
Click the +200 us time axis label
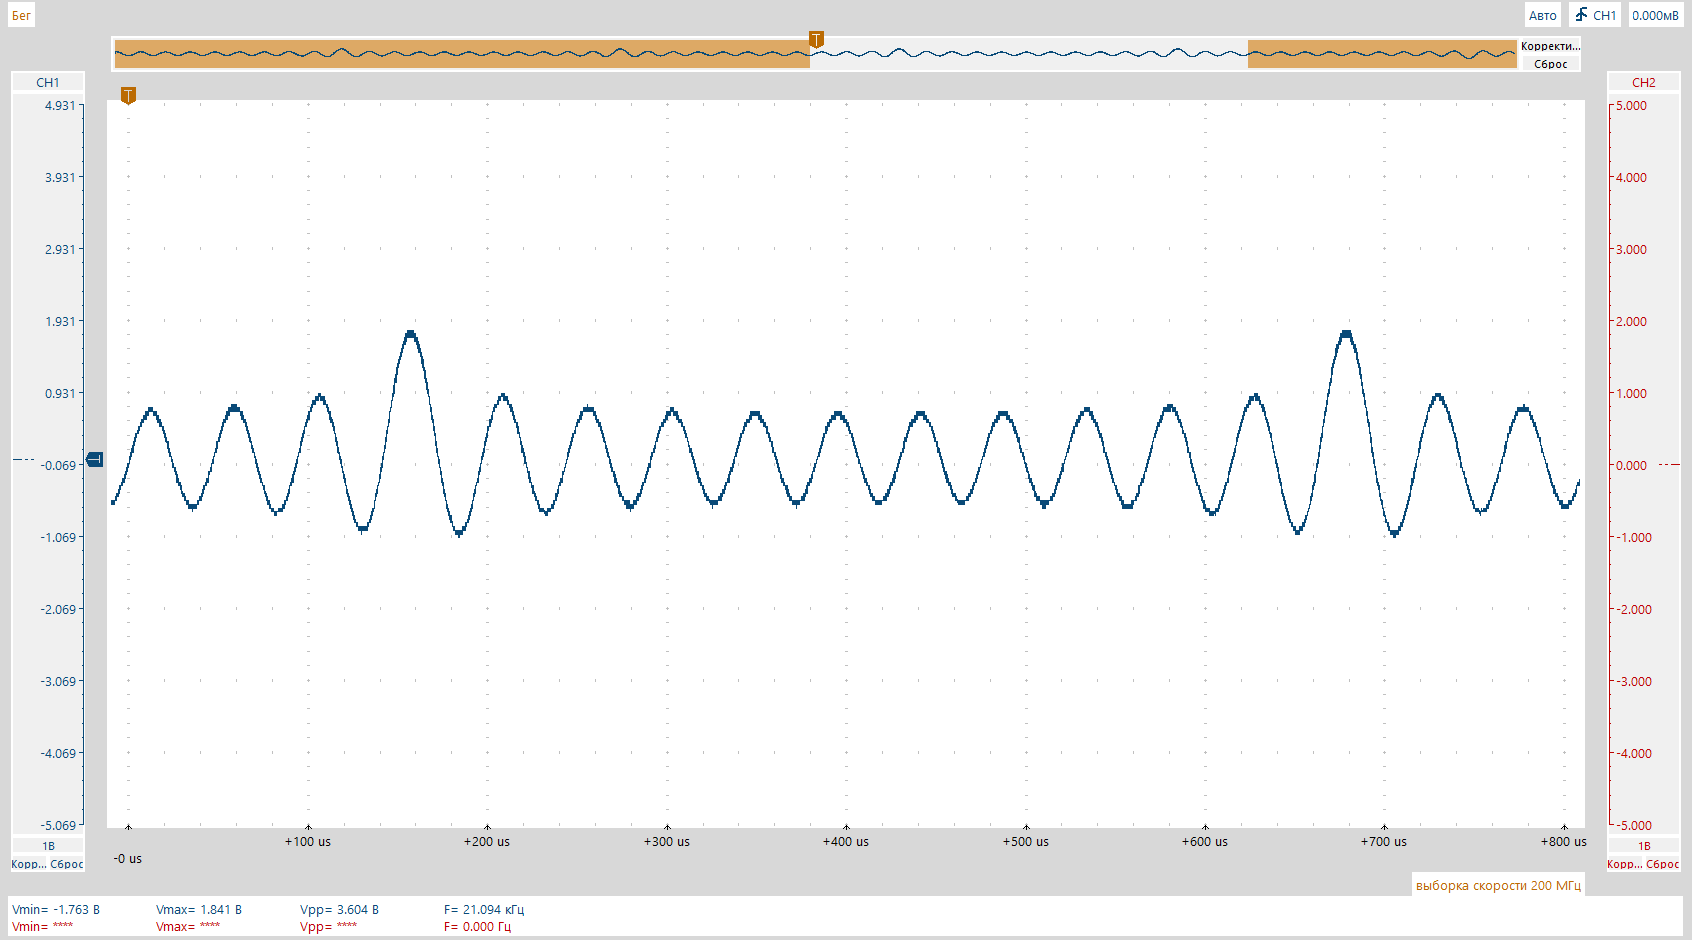click(x=487, y=841)
